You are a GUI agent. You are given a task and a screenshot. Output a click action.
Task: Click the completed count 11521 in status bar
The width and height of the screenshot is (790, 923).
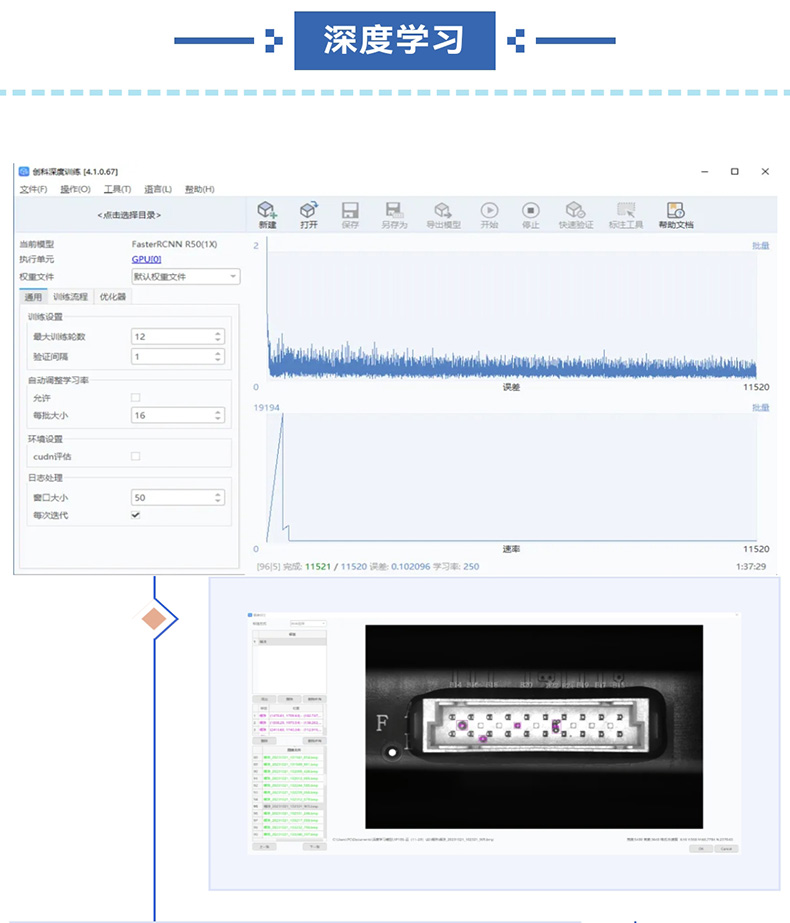318,566
